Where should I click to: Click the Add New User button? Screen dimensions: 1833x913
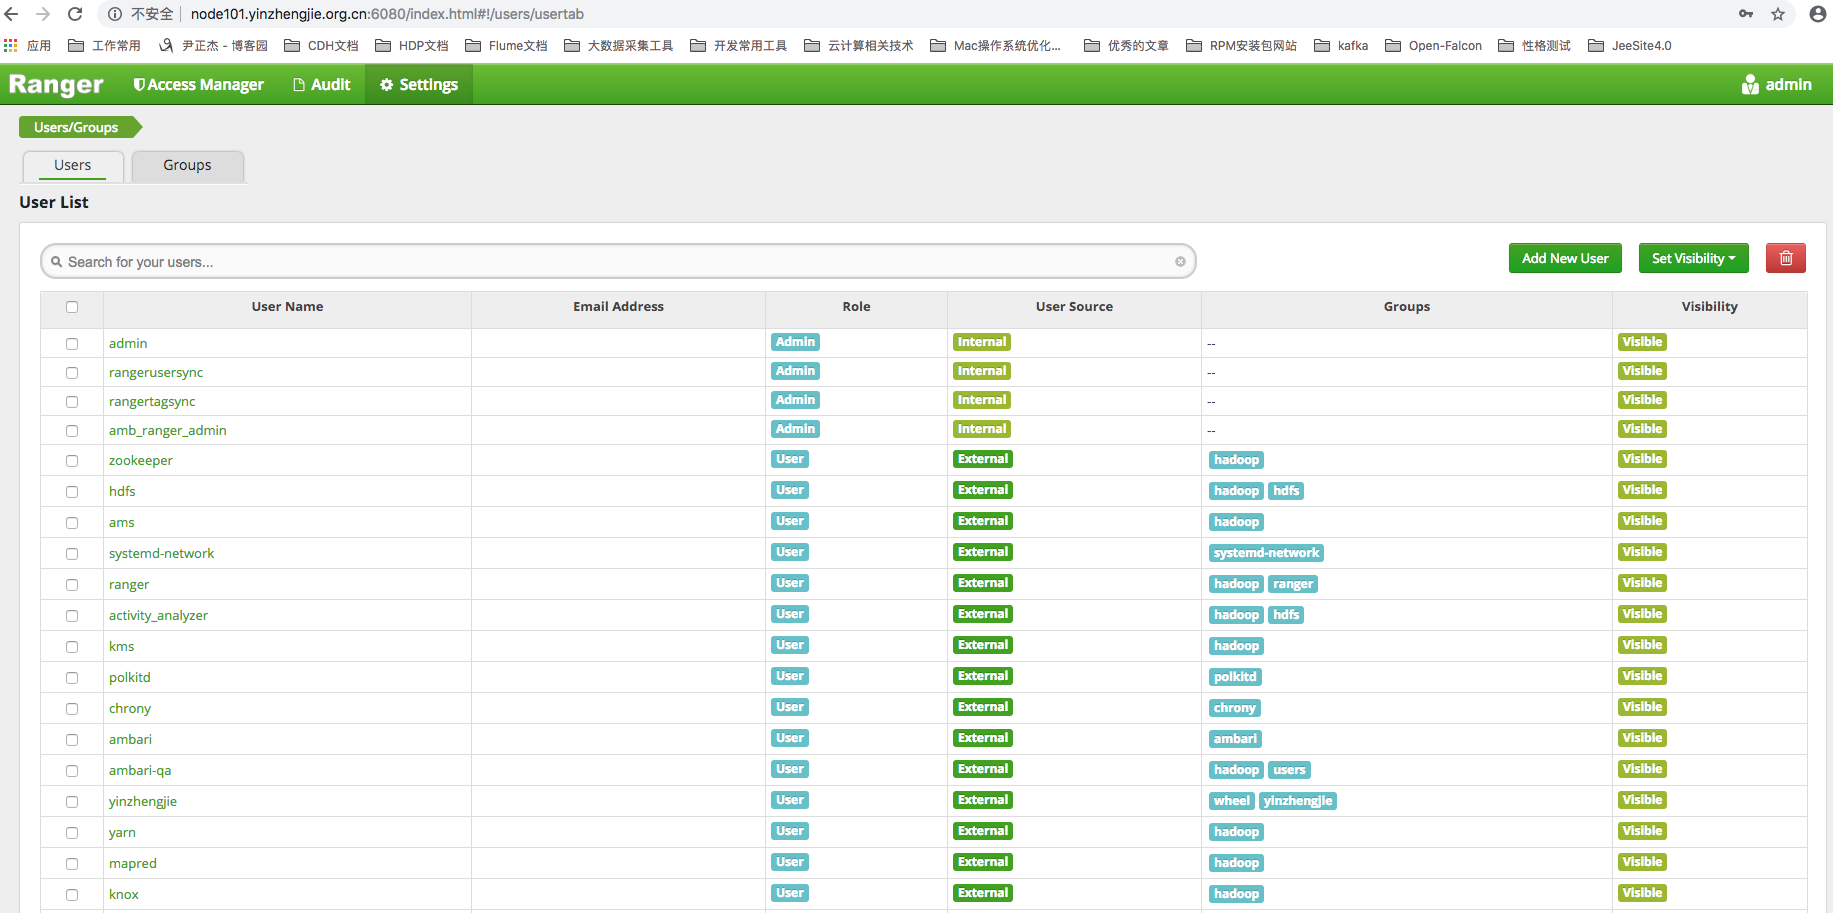1565,258
